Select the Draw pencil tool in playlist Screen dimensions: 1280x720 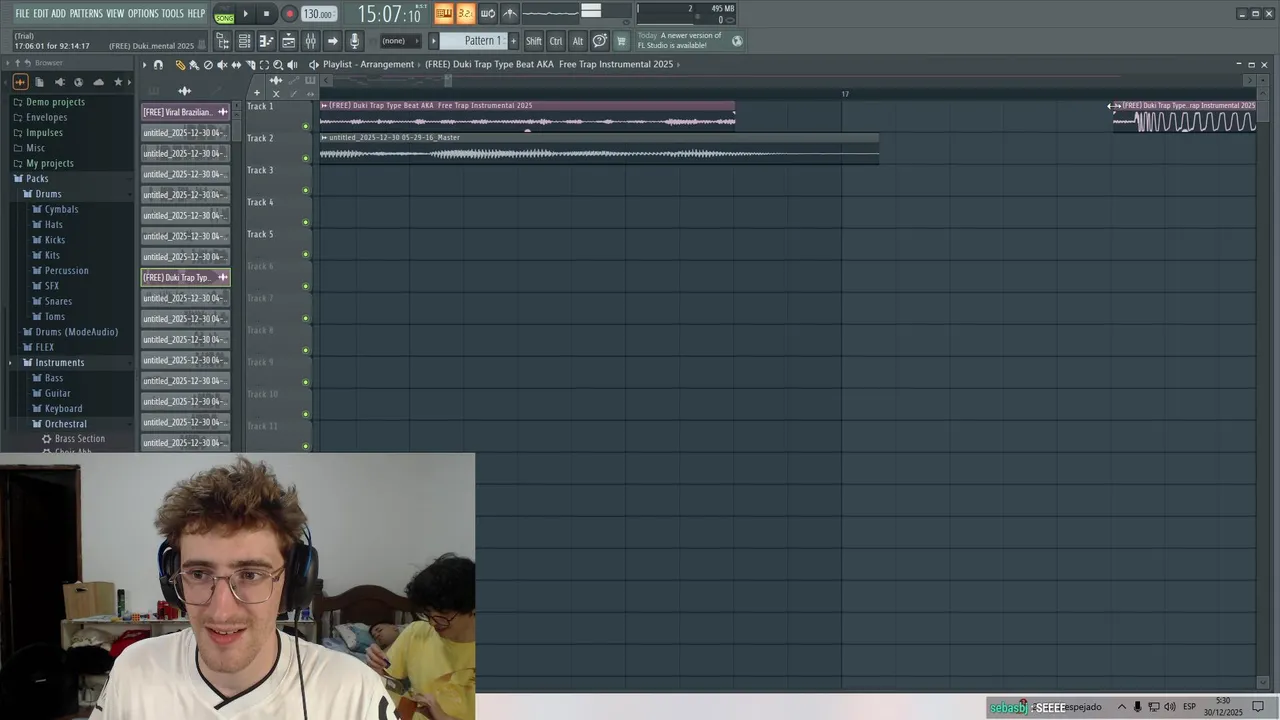(x=180, y=65)
